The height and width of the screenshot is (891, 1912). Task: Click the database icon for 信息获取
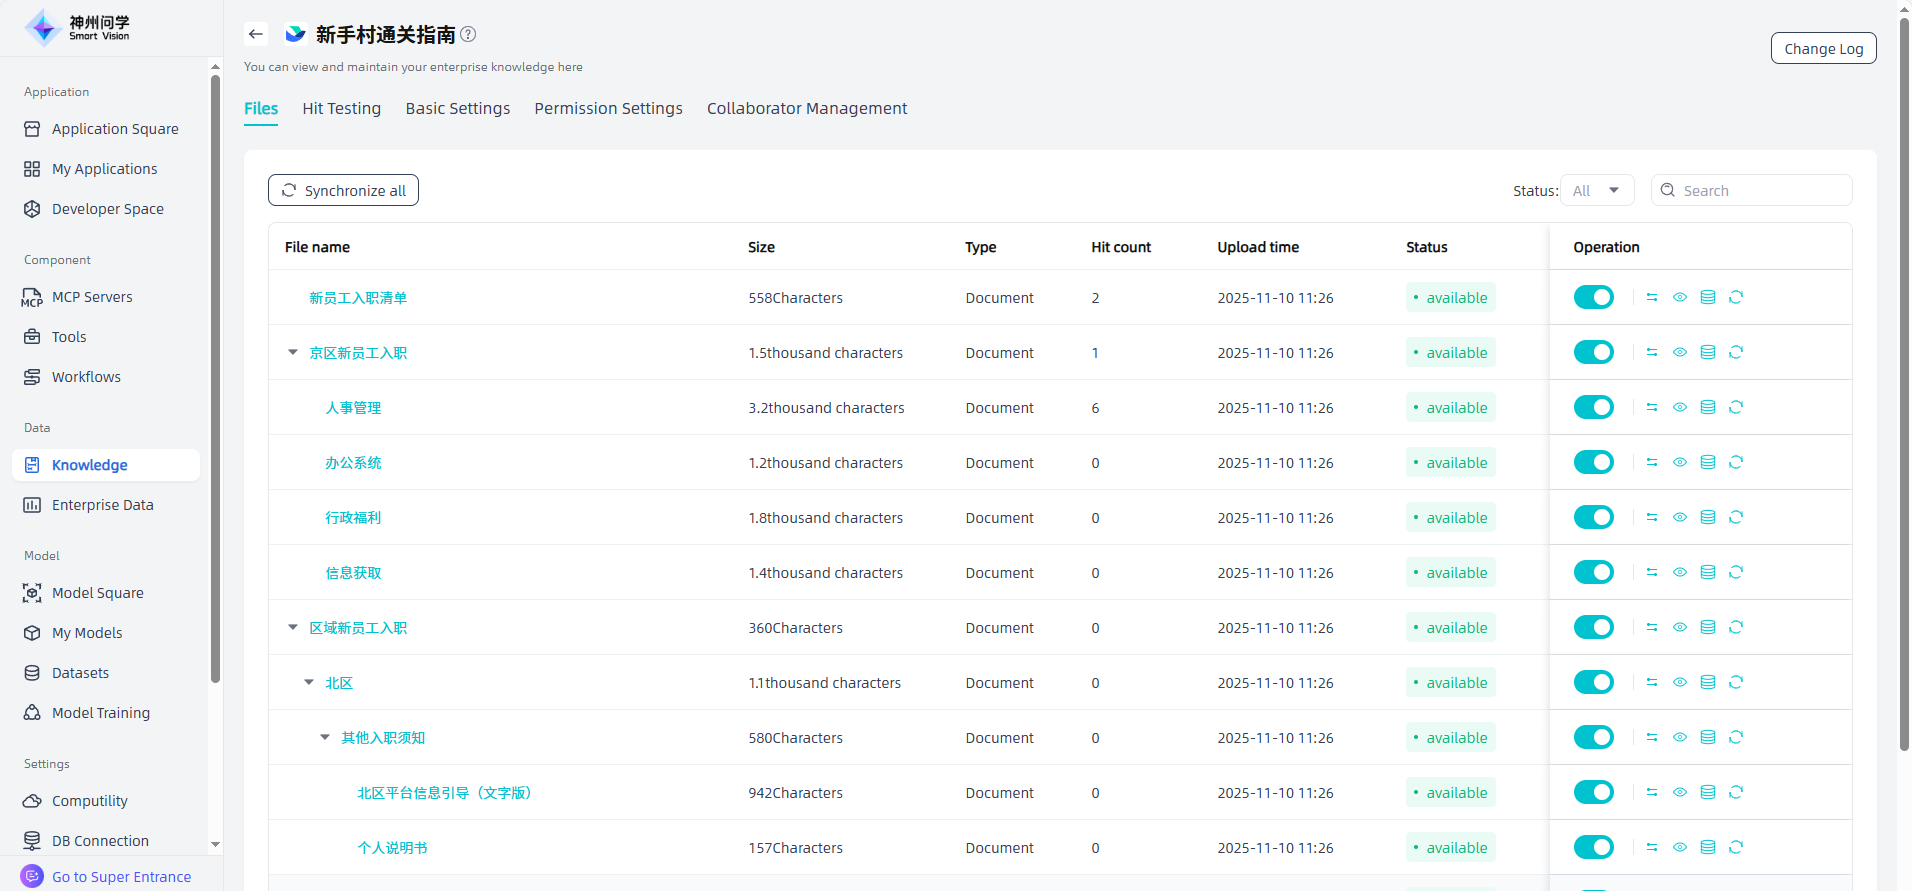(1708, 572)
